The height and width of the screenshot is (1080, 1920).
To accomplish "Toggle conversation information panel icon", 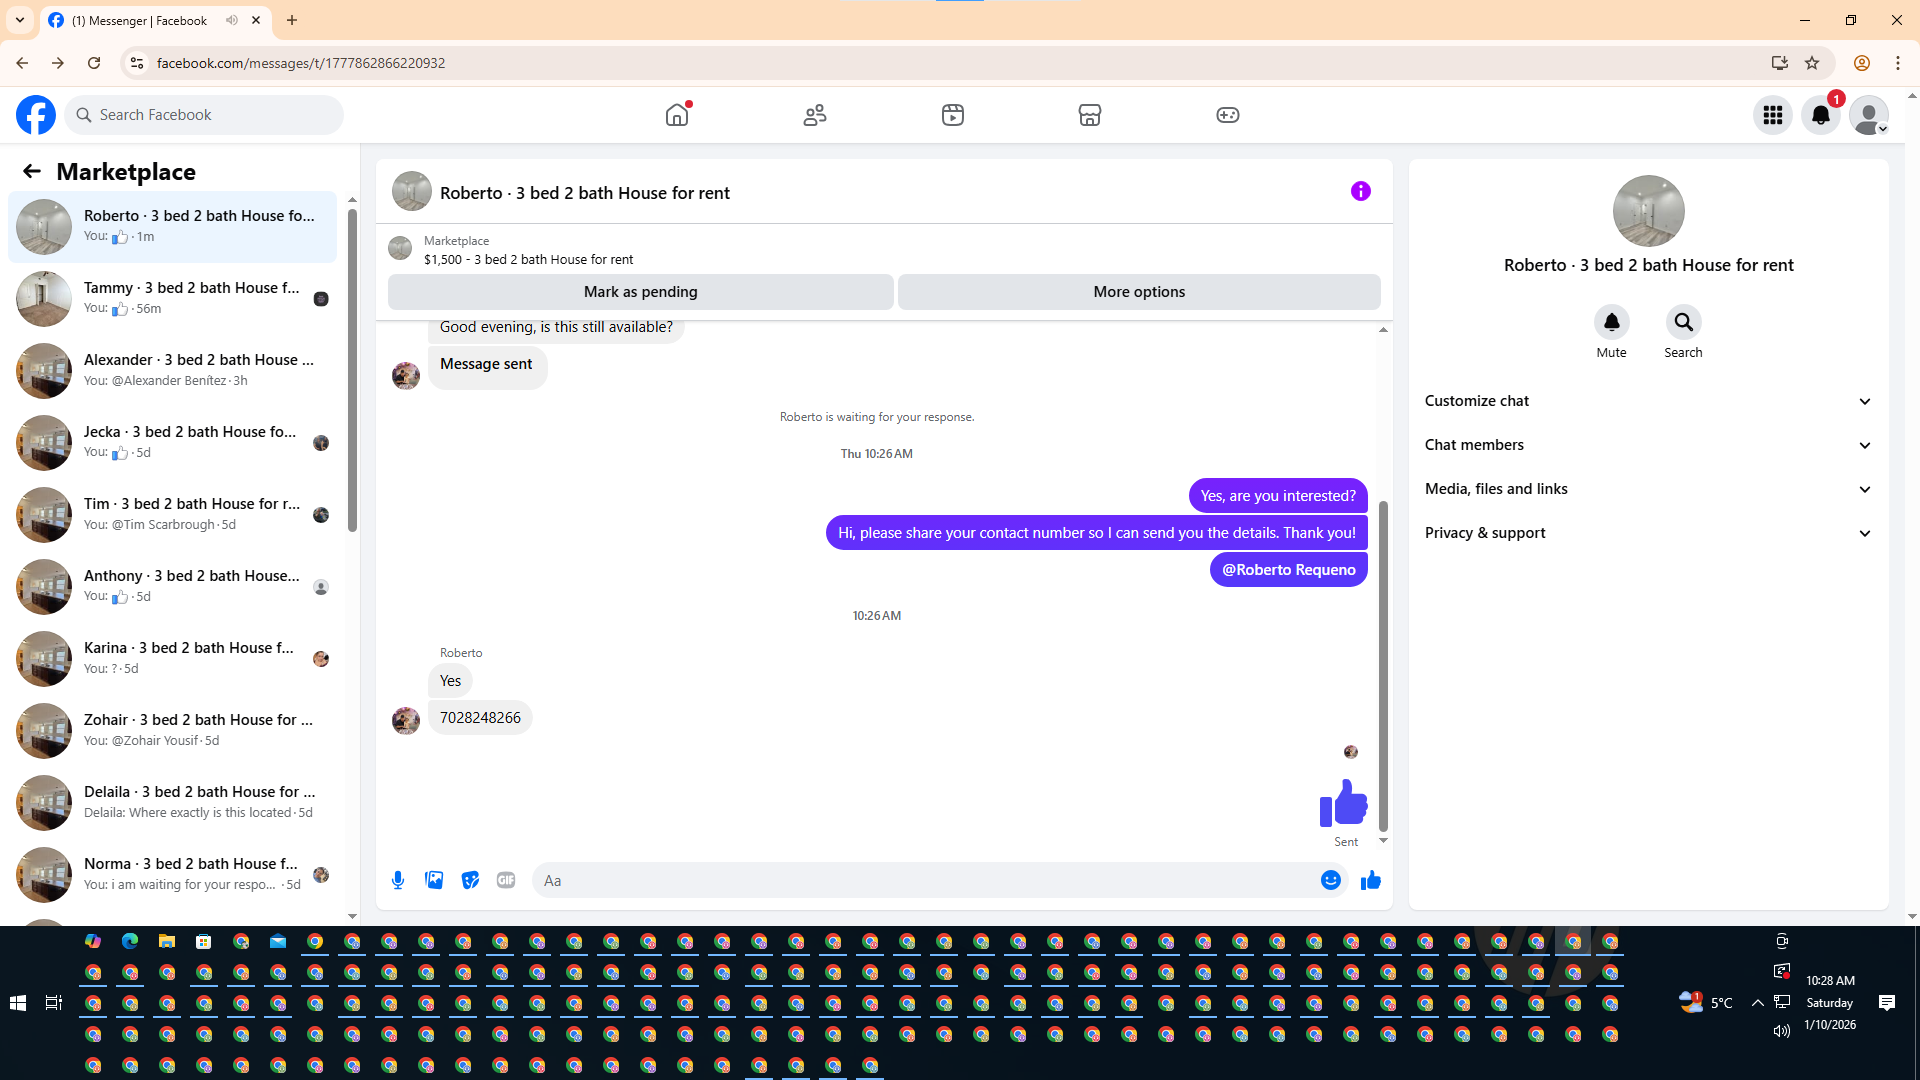I will (1360, 191).
